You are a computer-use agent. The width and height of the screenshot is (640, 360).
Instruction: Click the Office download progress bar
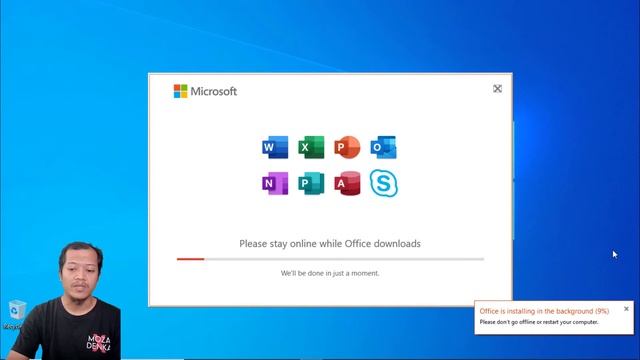point(330,259)
